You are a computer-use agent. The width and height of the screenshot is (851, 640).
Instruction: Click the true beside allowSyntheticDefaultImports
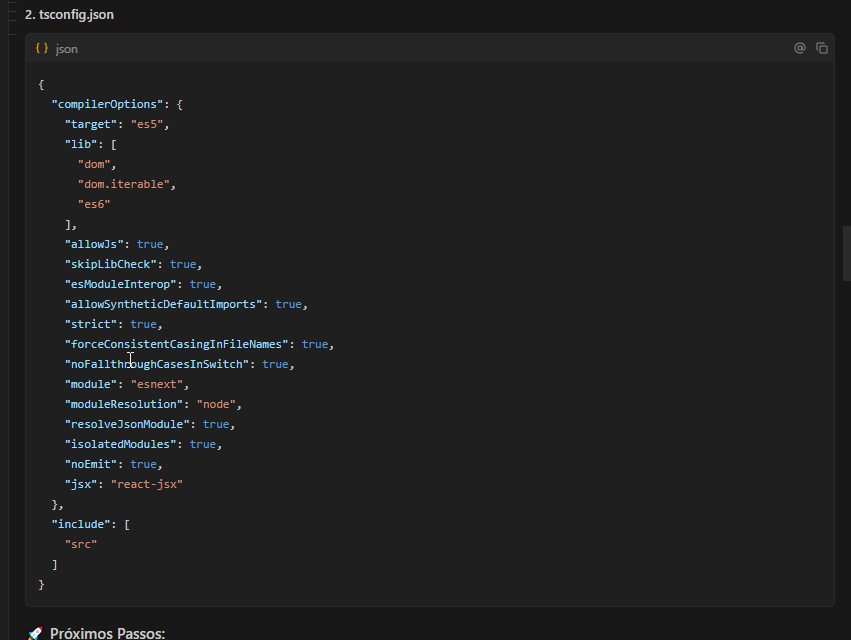tap(290, 303)
